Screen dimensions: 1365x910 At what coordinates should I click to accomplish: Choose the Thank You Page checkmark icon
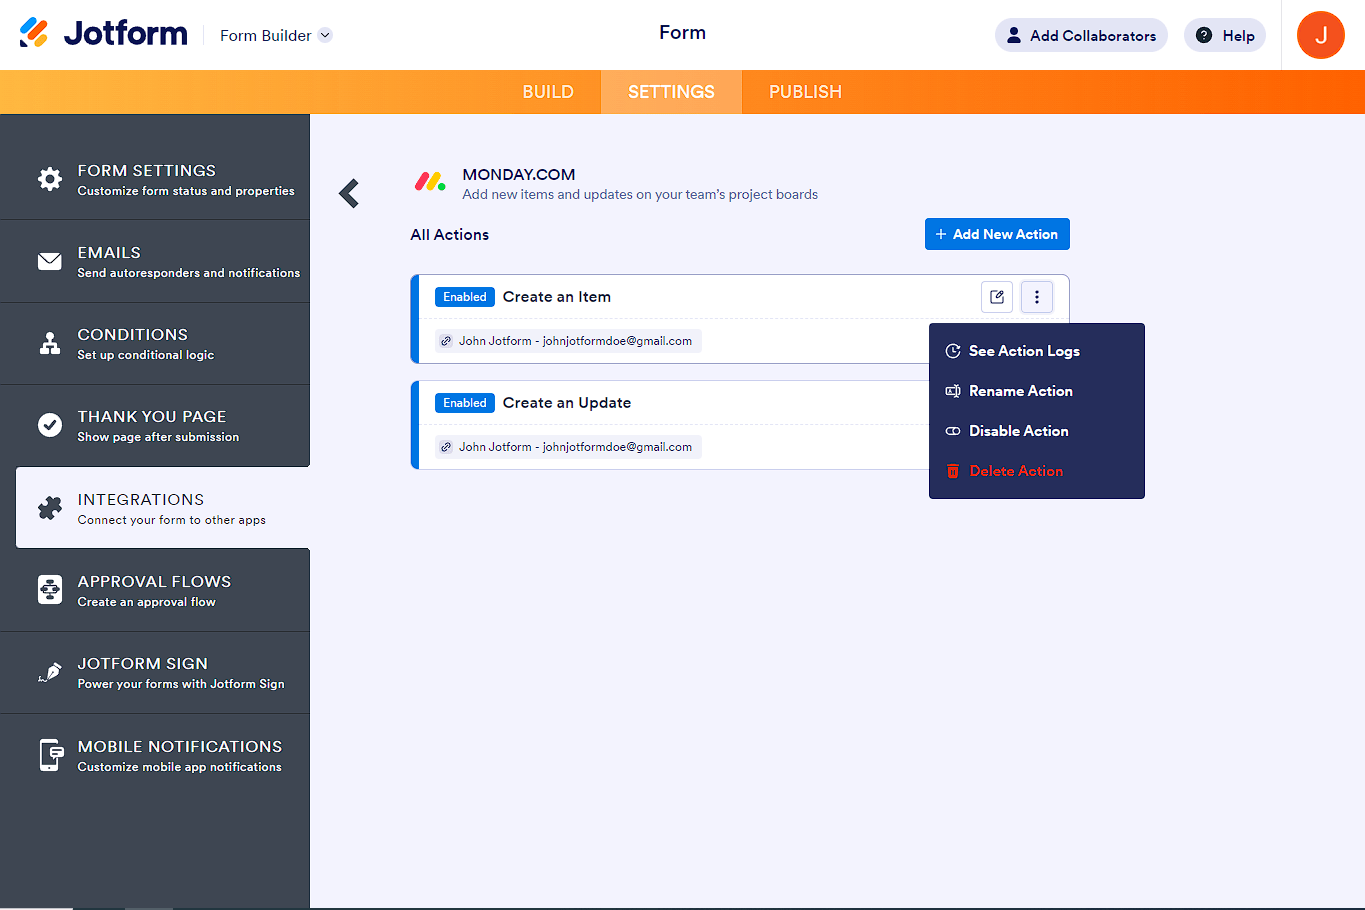[50, 425]
